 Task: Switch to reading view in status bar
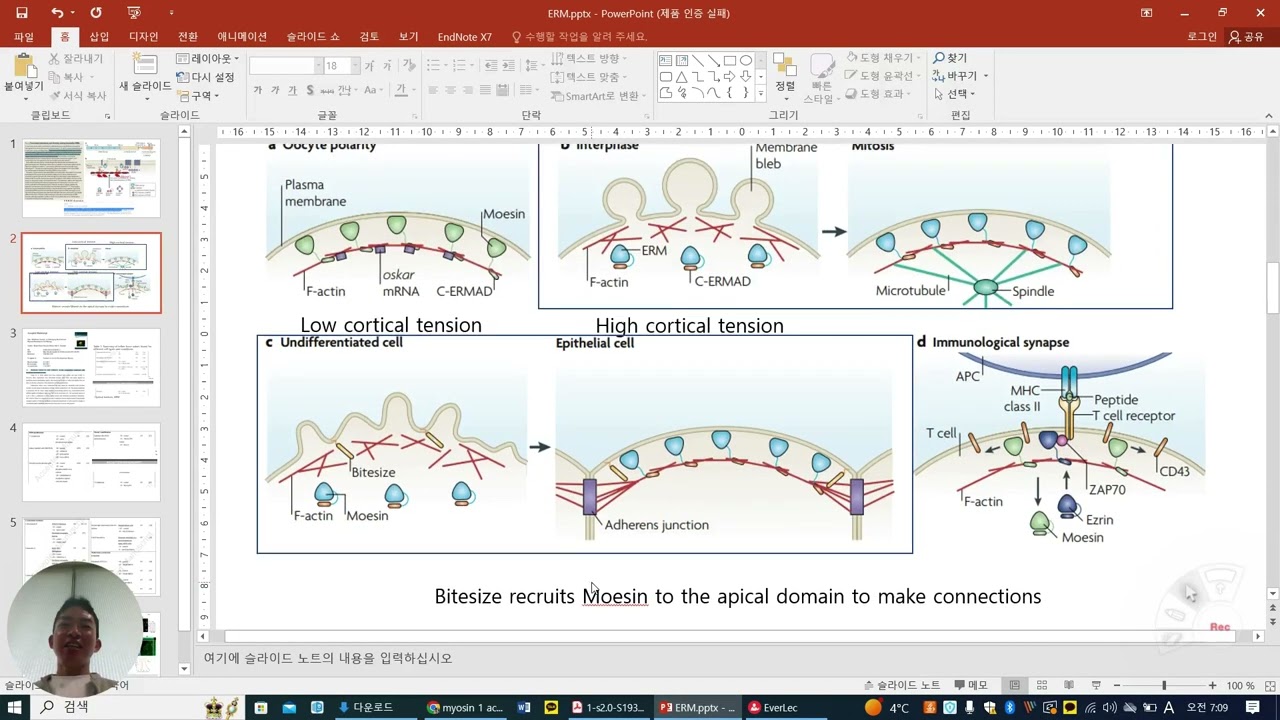pyautogui.click(x=1069, y=685)
